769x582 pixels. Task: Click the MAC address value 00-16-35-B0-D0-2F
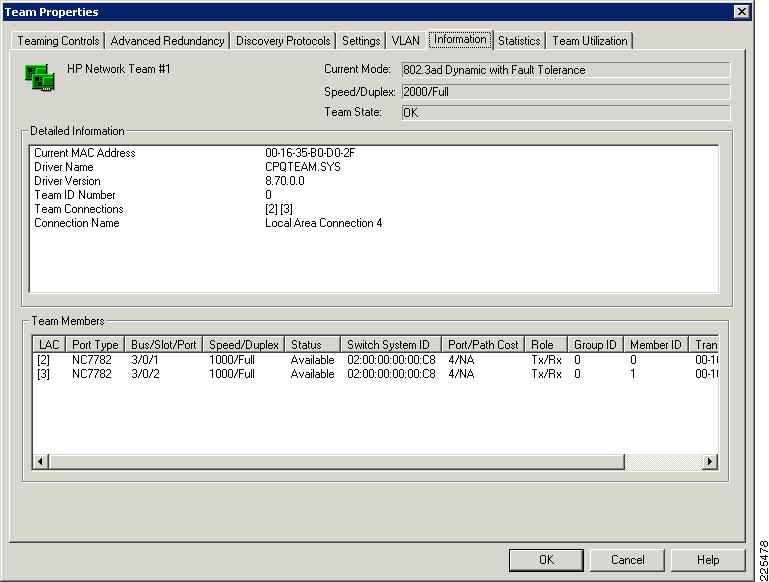(x=310, y=152)
